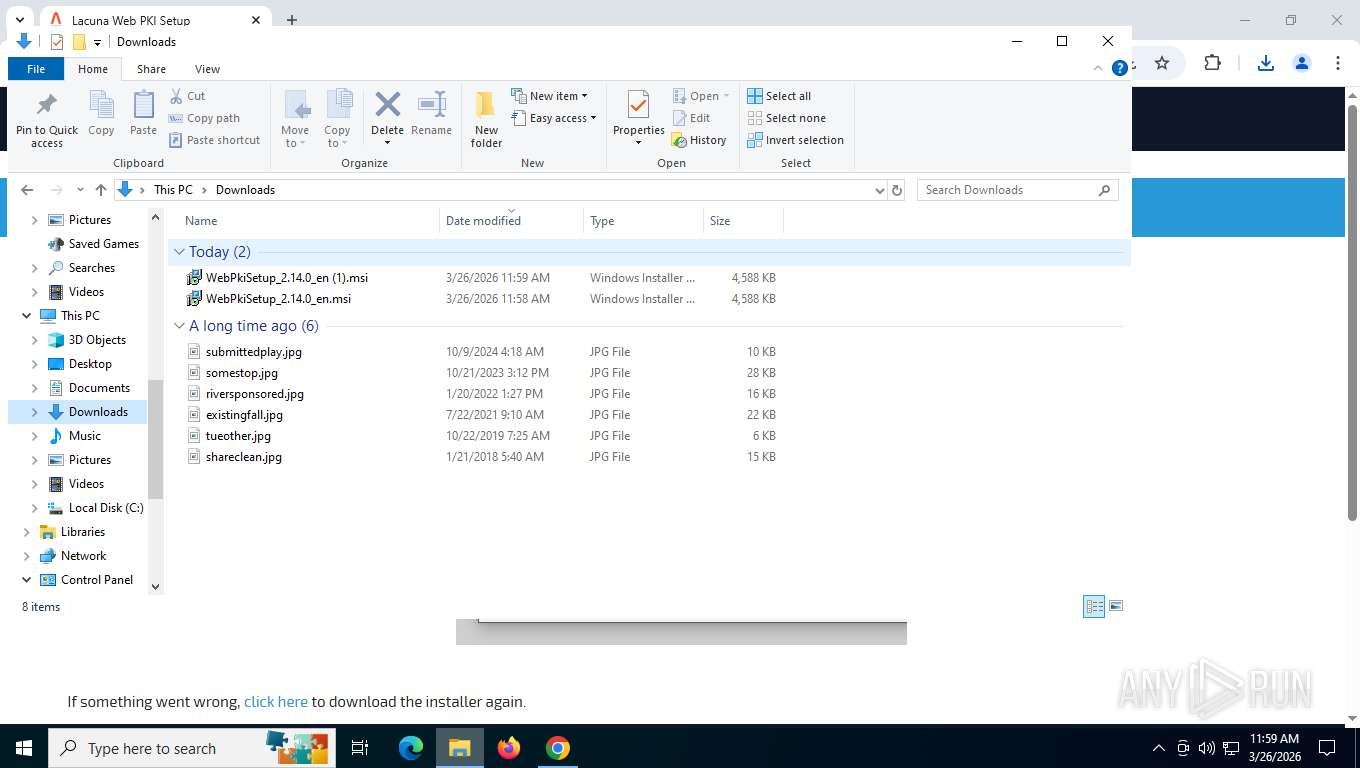This screenshot has height=768, width=1360.
Task: Click the Copy icon in Clipboard group
Action: pyautogui.click(x=101, y=104)
